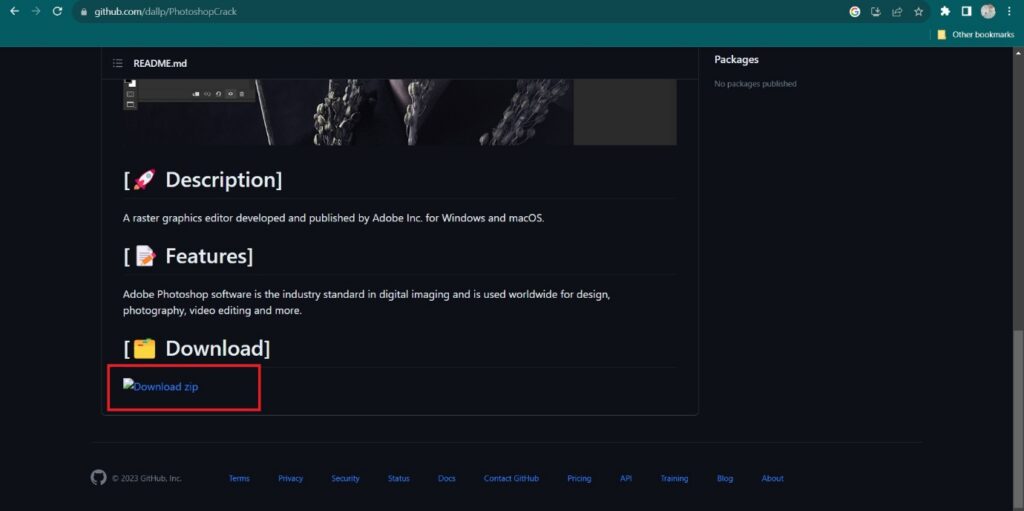
Task: Reload the page with the refresh icon
Action: pos(57,11)
